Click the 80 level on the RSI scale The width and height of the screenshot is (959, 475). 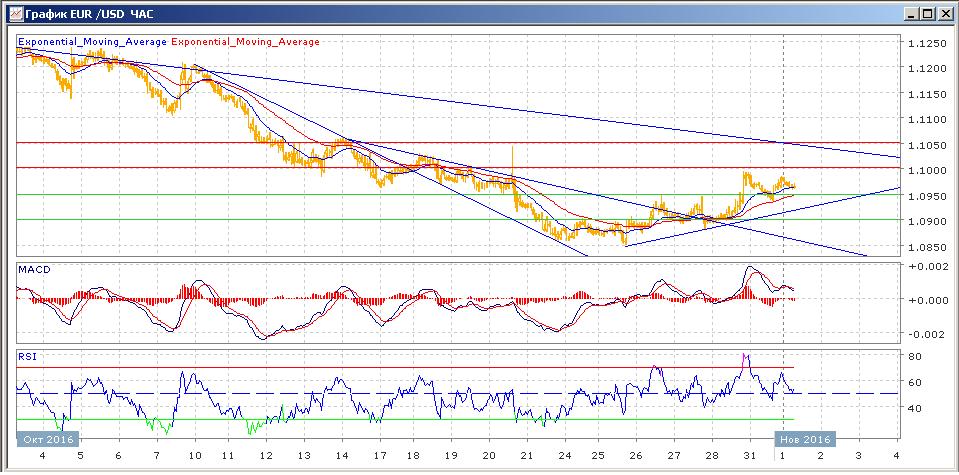tap(914, 356)
